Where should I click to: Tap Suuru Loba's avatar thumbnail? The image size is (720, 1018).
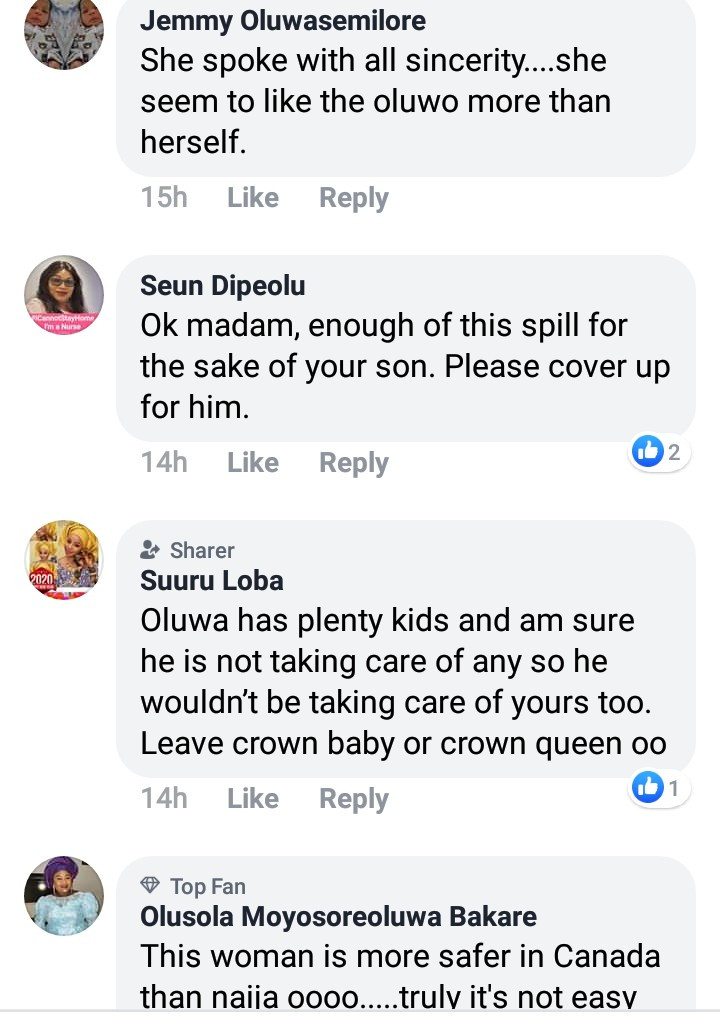(64, 560)
